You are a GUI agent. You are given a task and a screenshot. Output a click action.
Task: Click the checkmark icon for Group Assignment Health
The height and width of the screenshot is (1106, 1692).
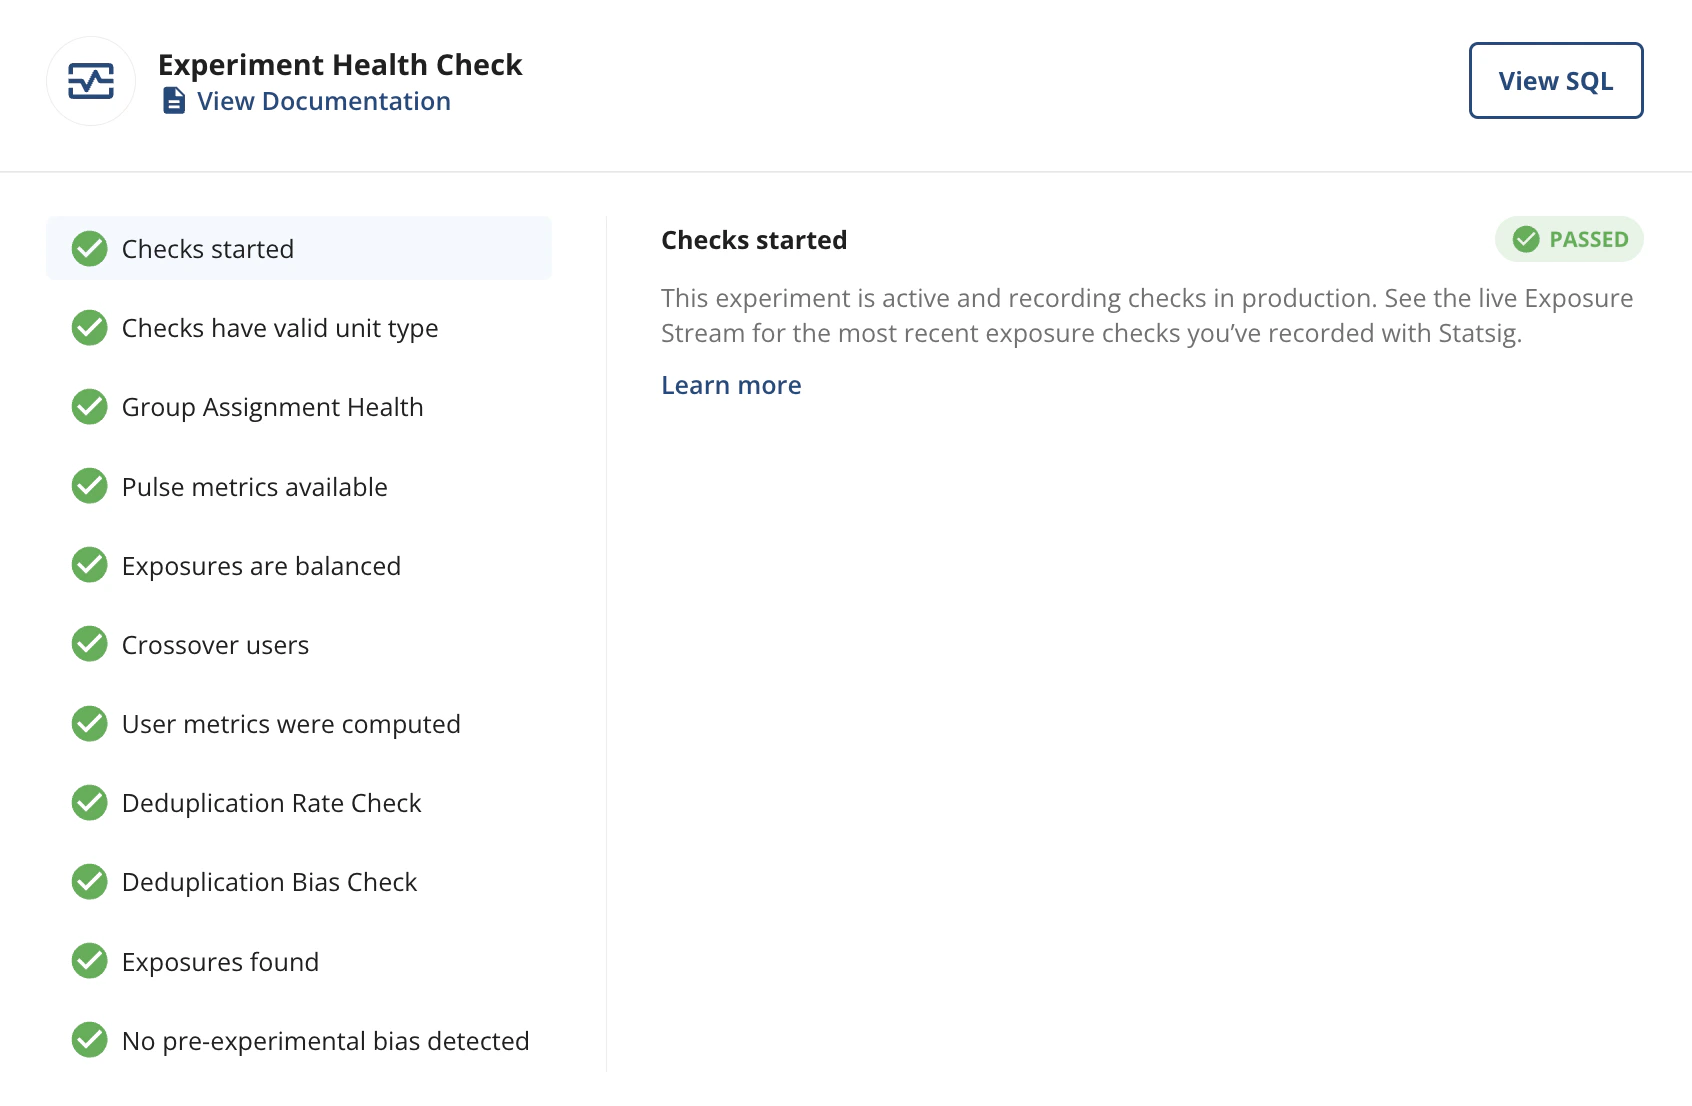pos(89,406)
